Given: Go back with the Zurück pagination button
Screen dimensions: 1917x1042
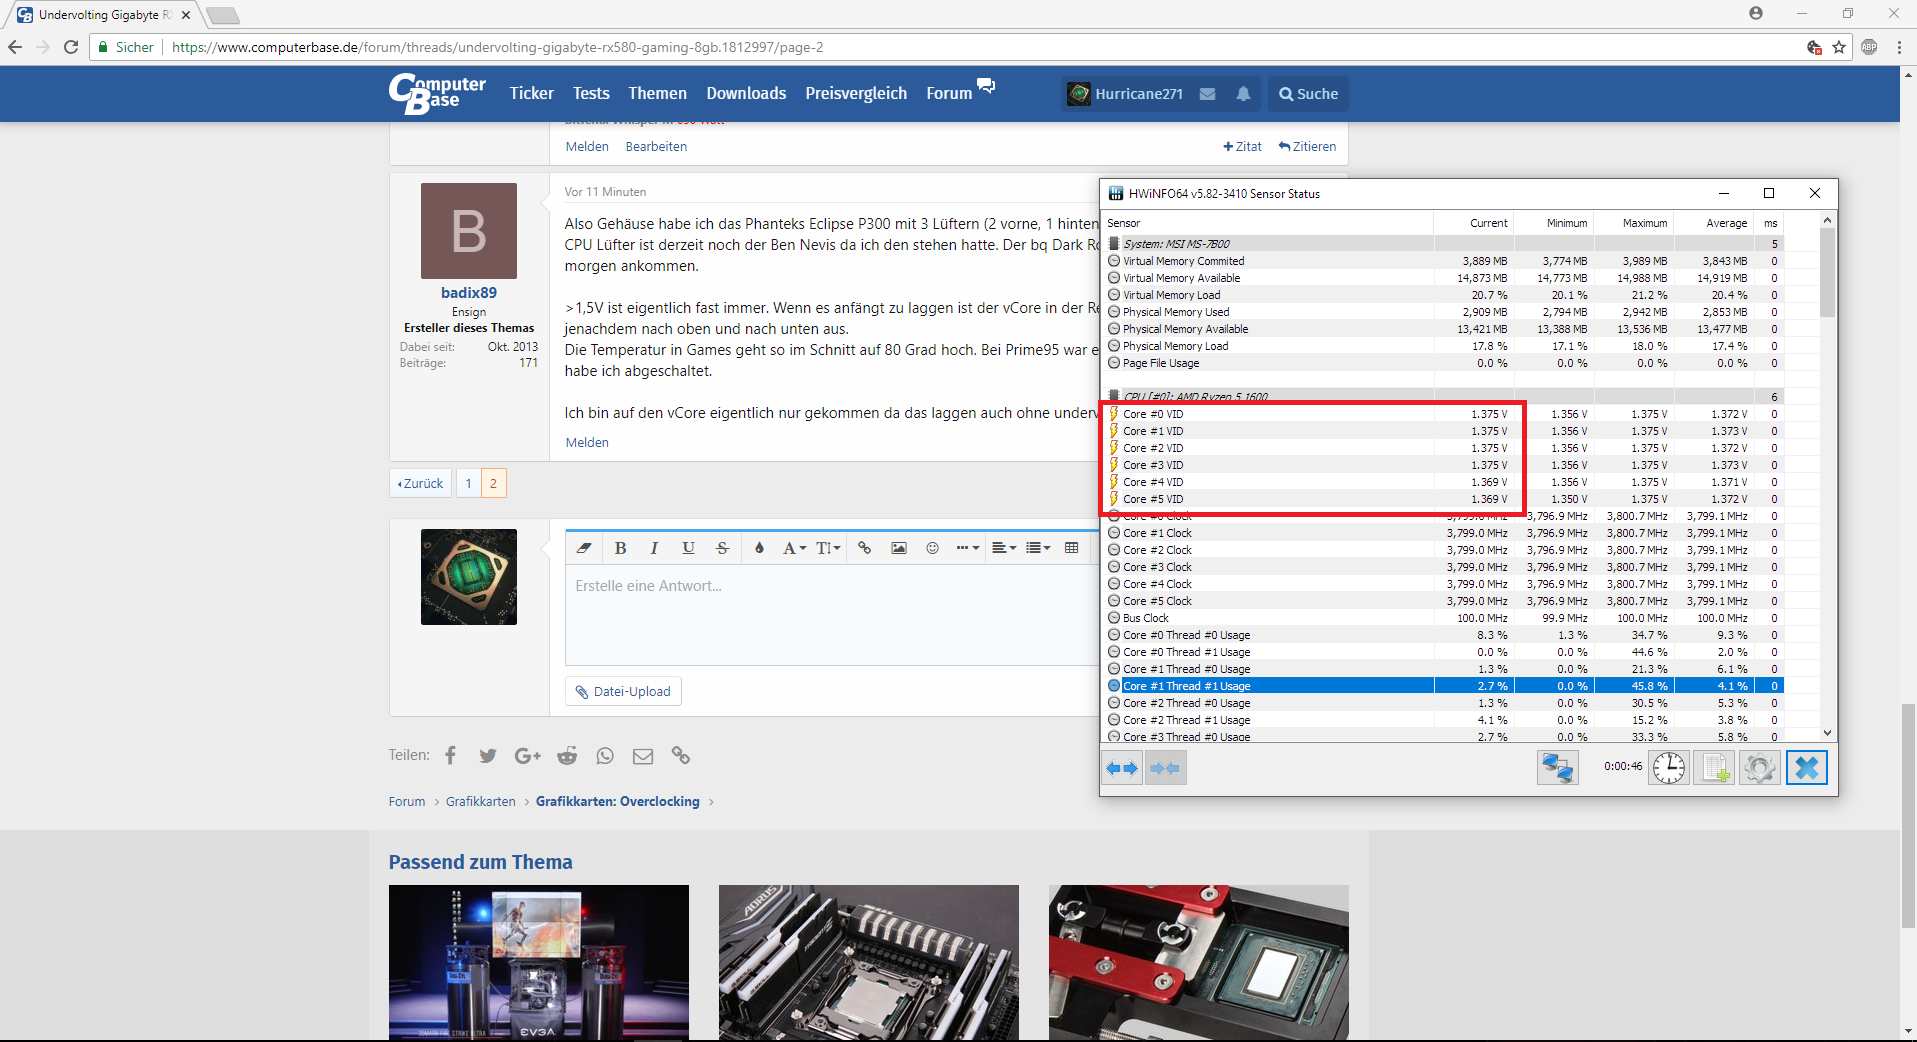Looking at the screenshot, I should click(420, 483).
